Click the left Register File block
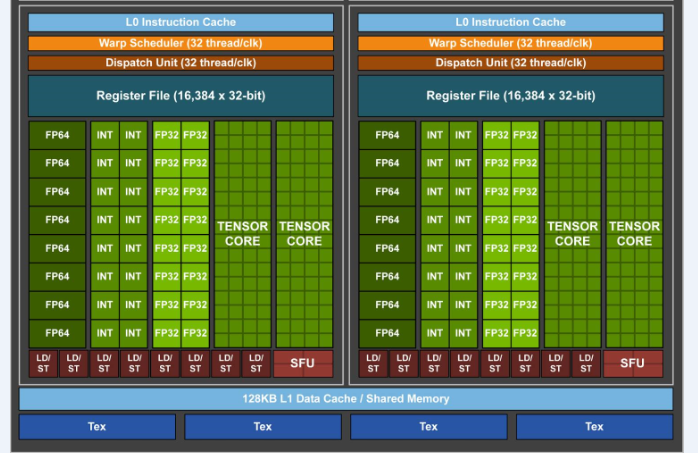Screen dimensions: 698x453 pyautogui.click(x=180, y=96)
